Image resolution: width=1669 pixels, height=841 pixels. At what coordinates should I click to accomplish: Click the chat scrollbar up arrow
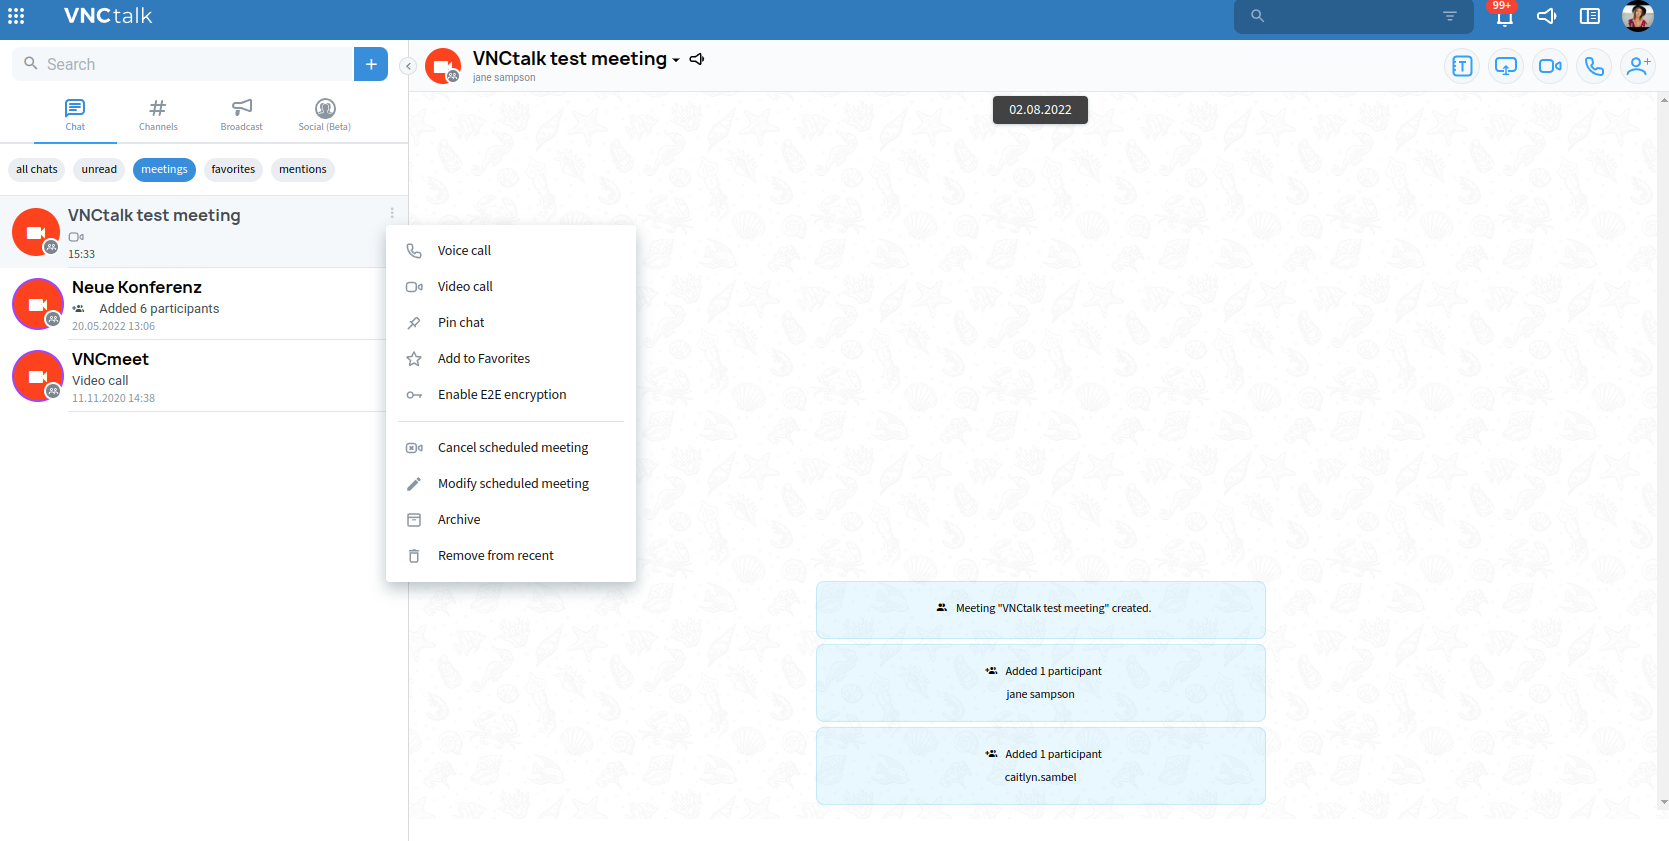tap(1663, 99)
